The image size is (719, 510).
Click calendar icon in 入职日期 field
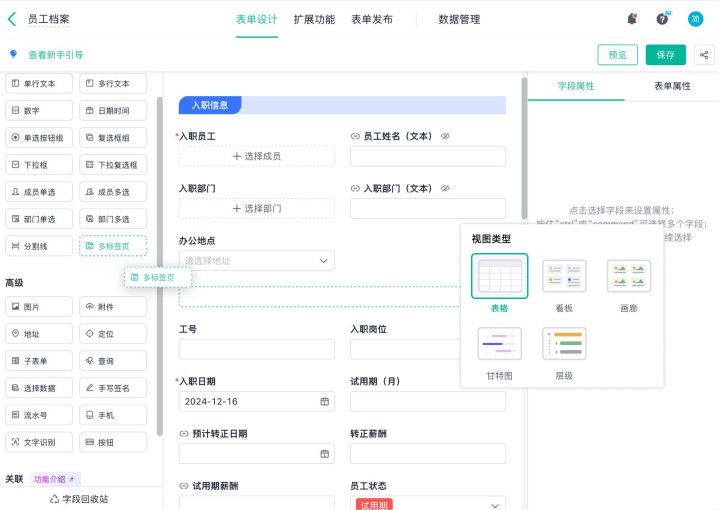click(324, 401)
